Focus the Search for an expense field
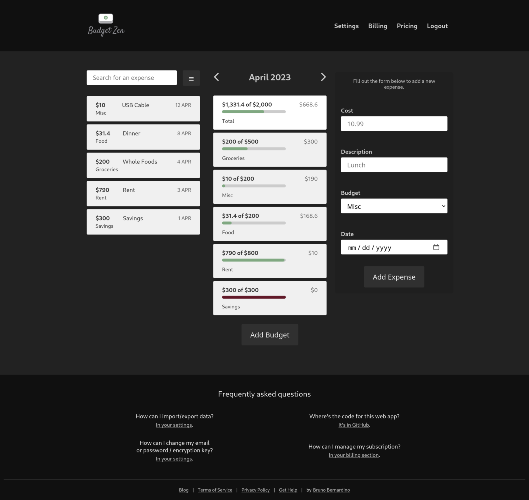Screen dimensions: 529x500 (x=132, y=78)
